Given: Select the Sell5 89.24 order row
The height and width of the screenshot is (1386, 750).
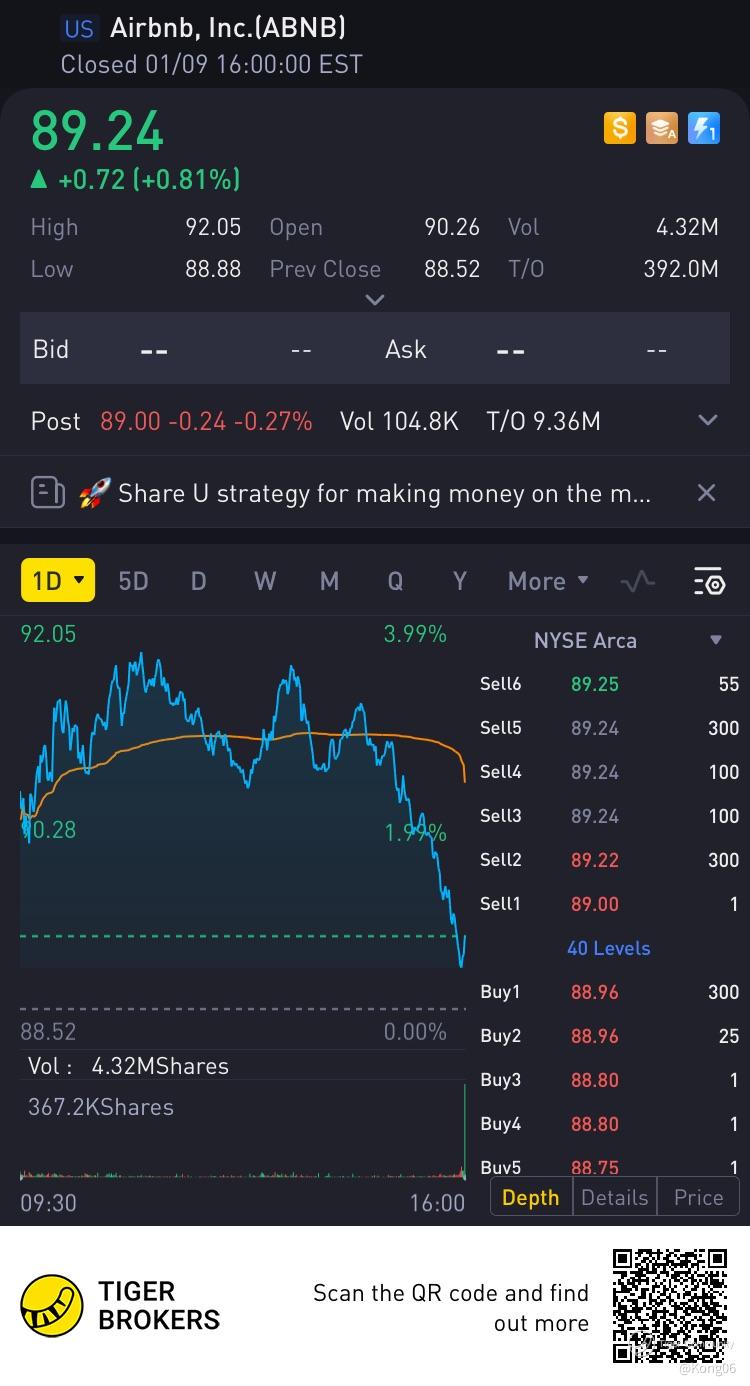Looking at the screenshot, I should click(610, 728).
